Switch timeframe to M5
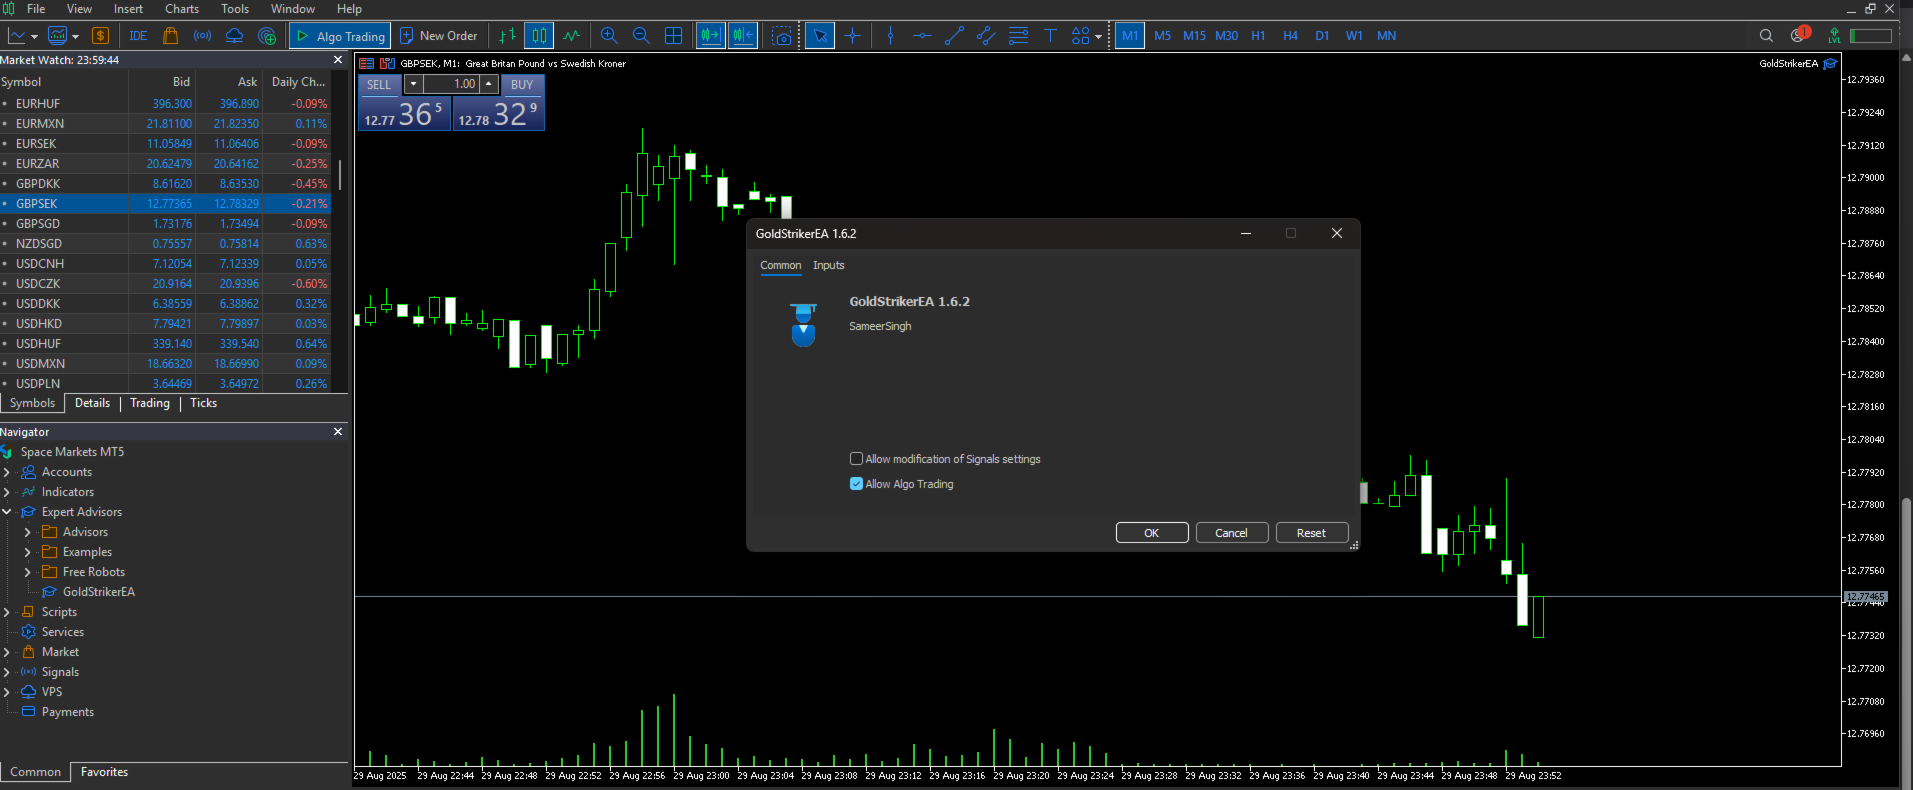Screen dimensions: 1913x790 coord(1162,36)
